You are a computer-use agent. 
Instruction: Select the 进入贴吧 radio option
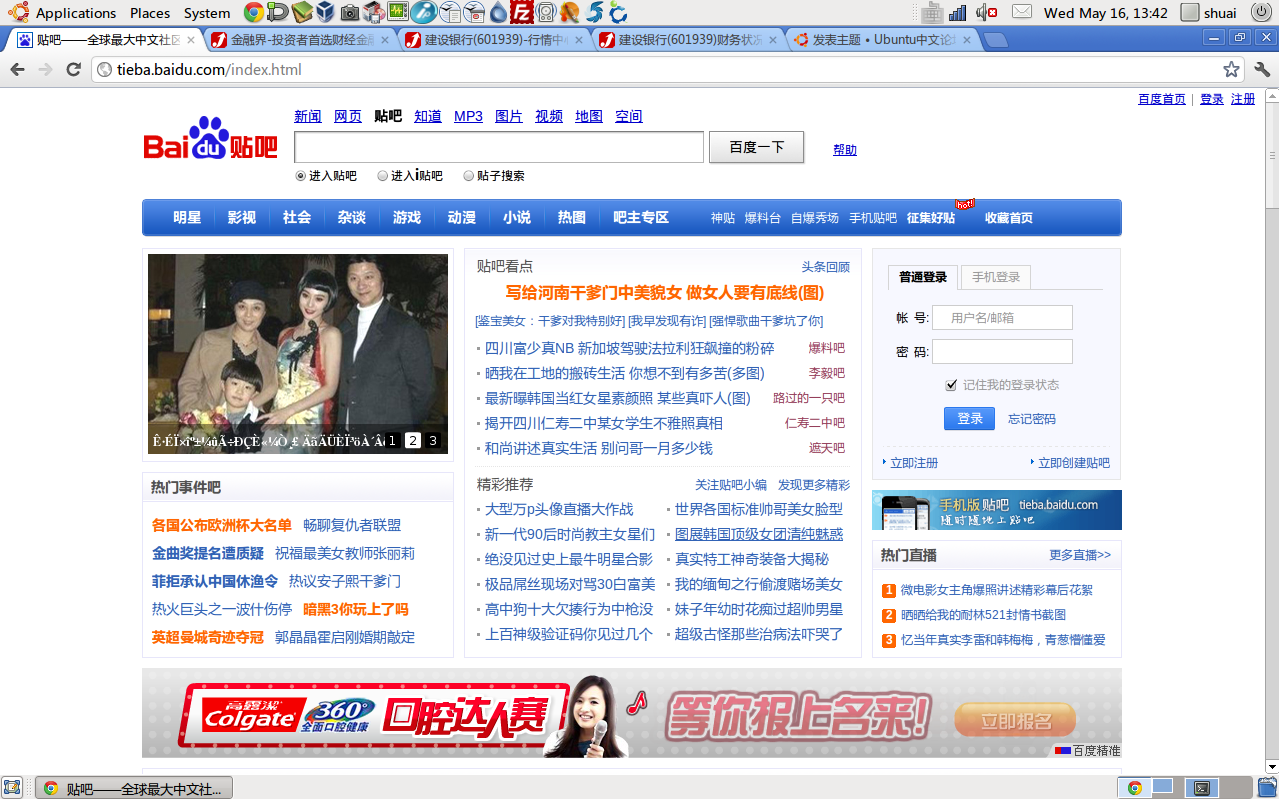301,176
